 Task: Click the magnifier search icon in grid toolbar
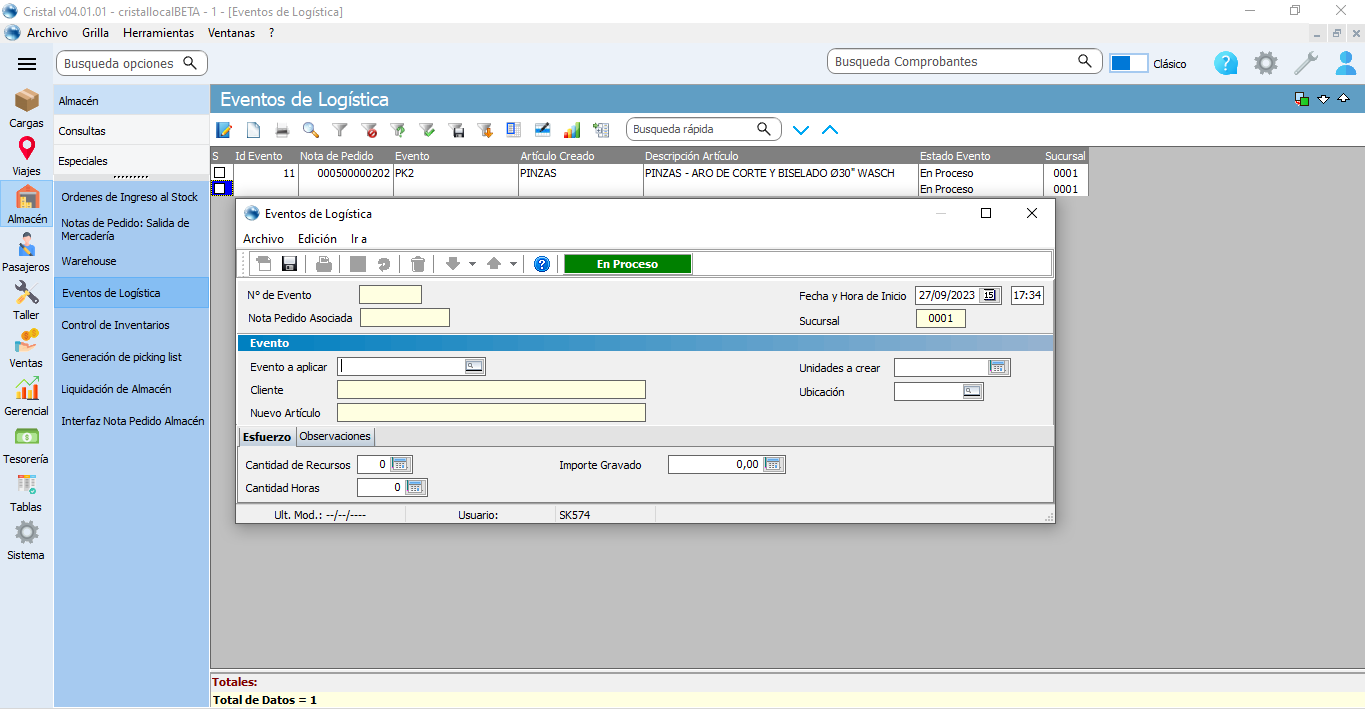311,130
